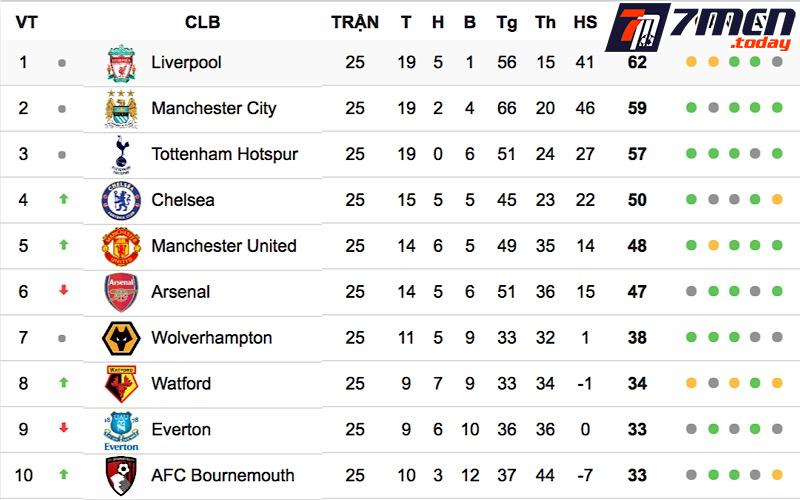The width and height of the screenshot is (800, 500).
Task: Click Manchester City's 59 points value
Action: 637,108
